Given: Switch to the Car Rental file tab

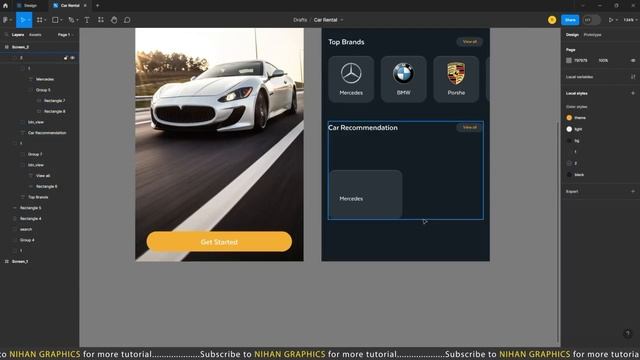Looking at the screenshot, I should click(69, 6).
